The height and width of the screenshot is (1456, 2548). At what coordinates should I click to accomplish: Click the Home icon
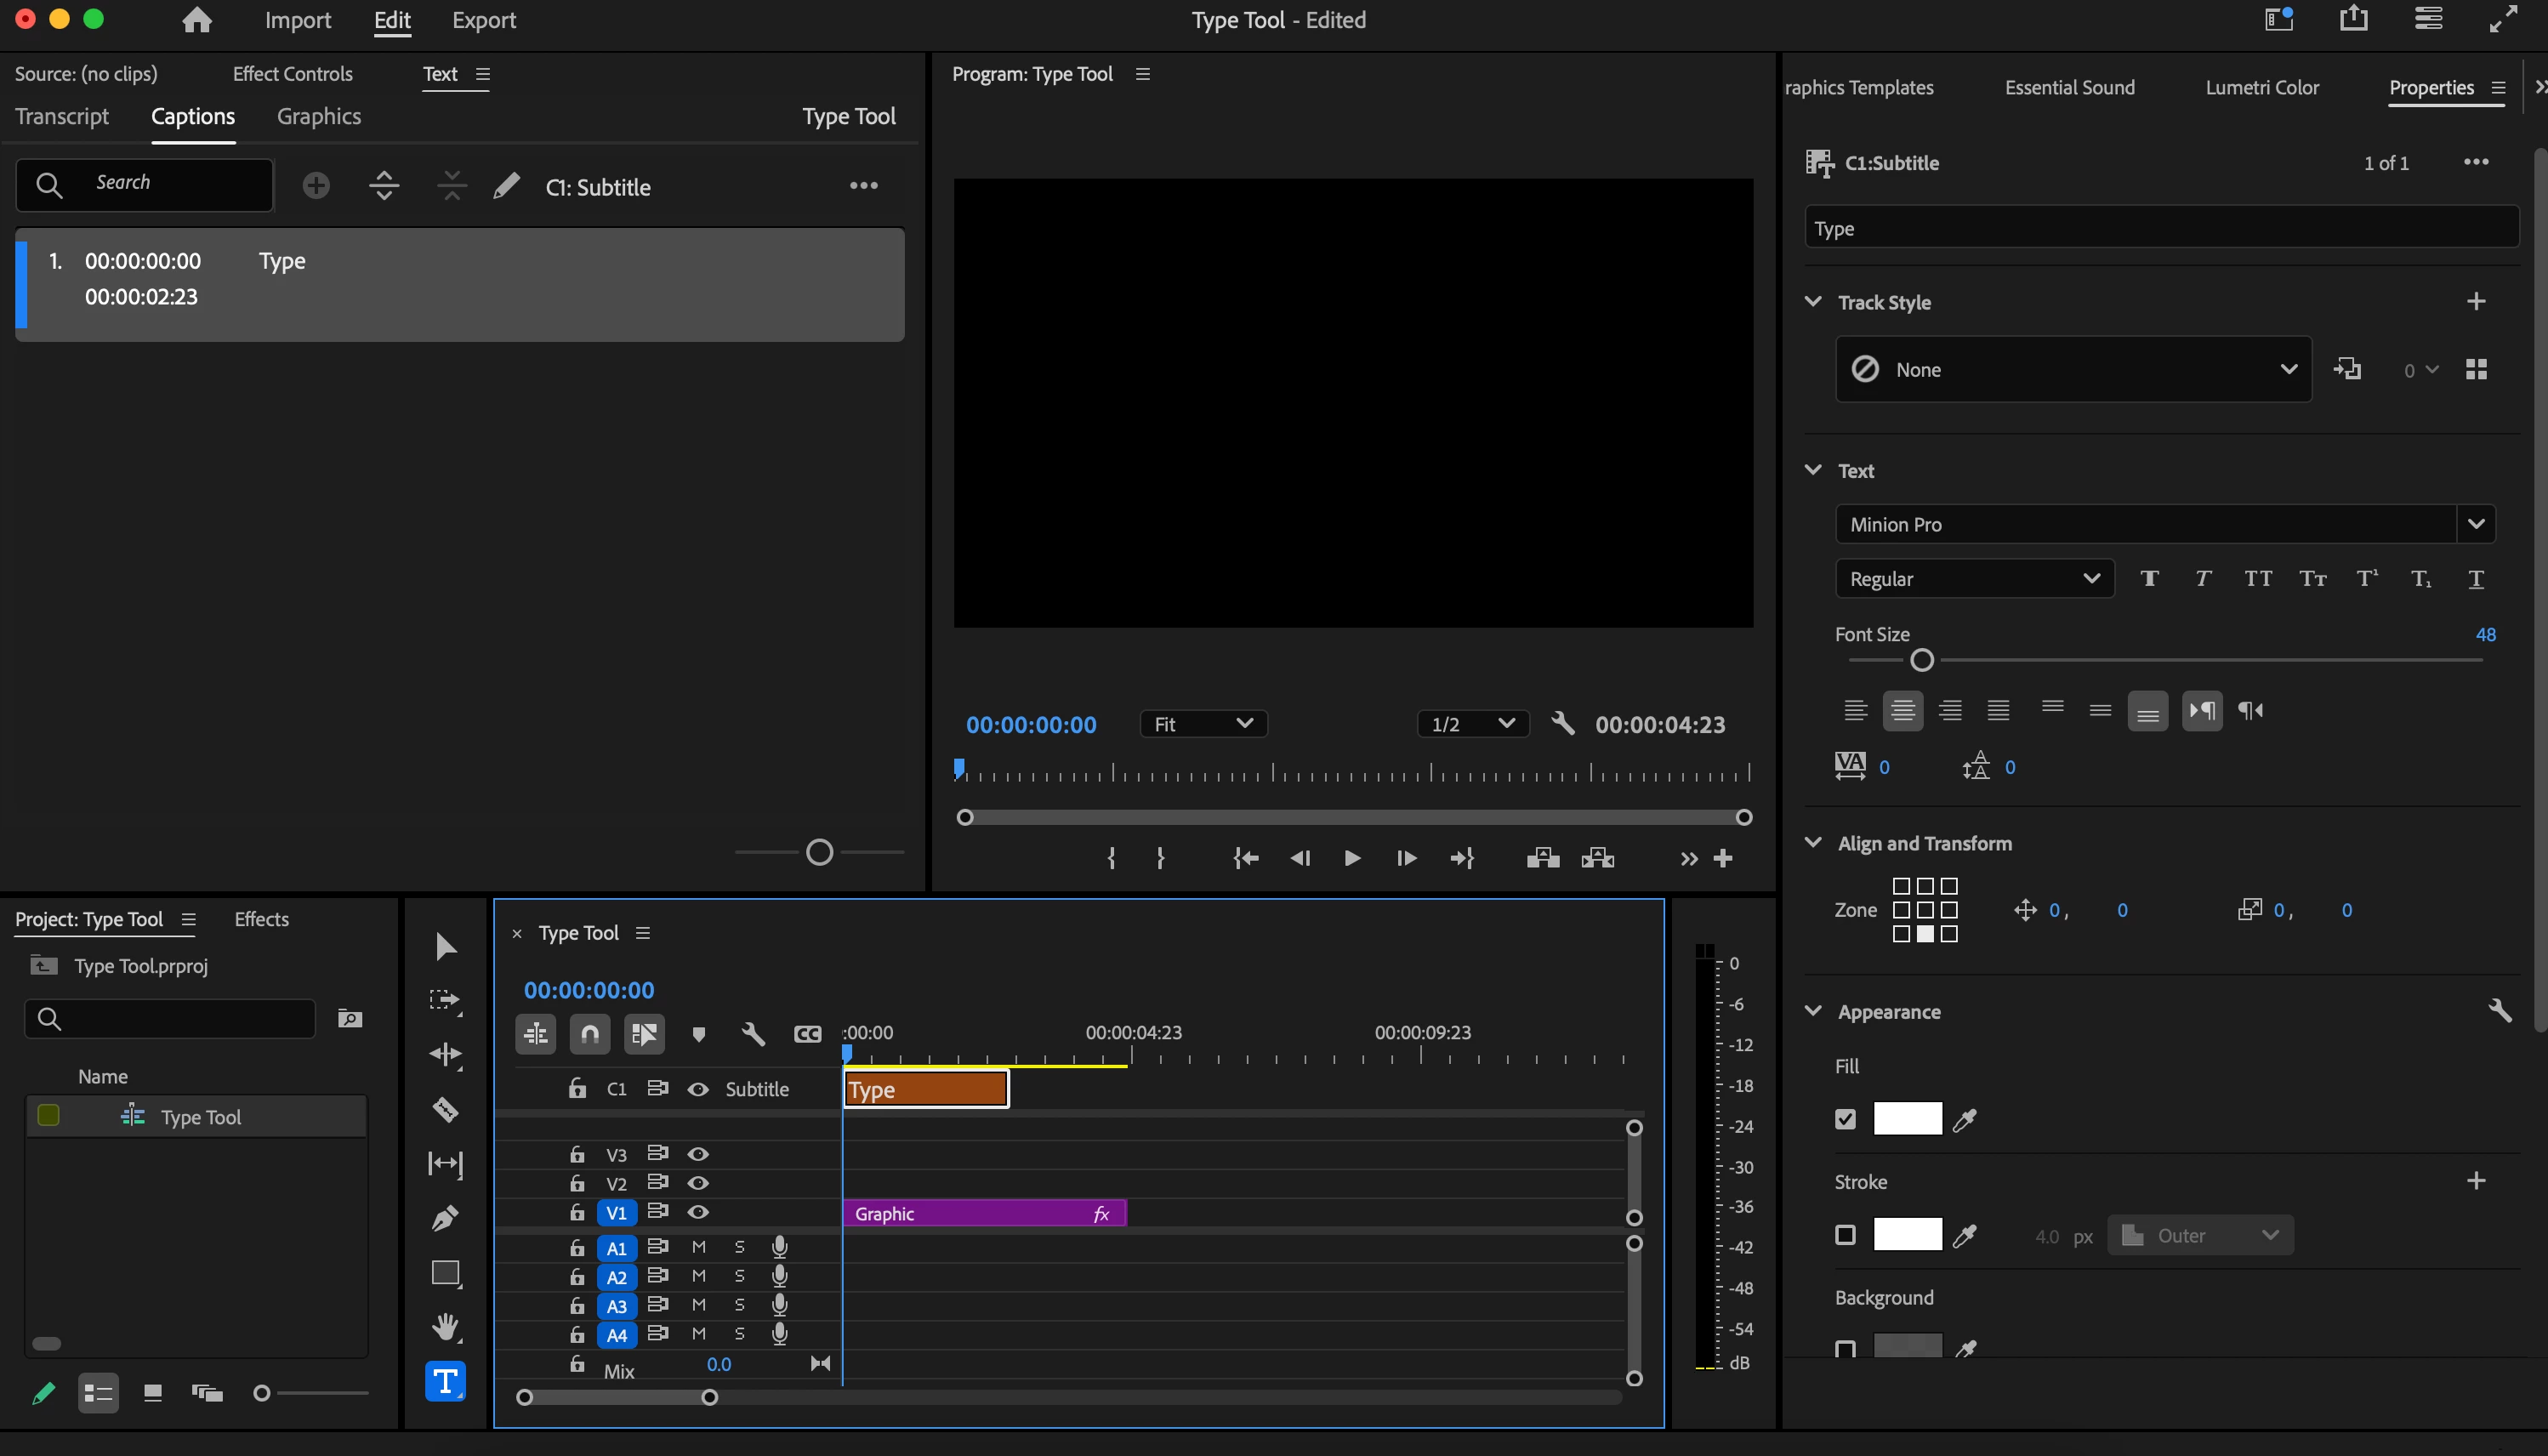[197, 20]
